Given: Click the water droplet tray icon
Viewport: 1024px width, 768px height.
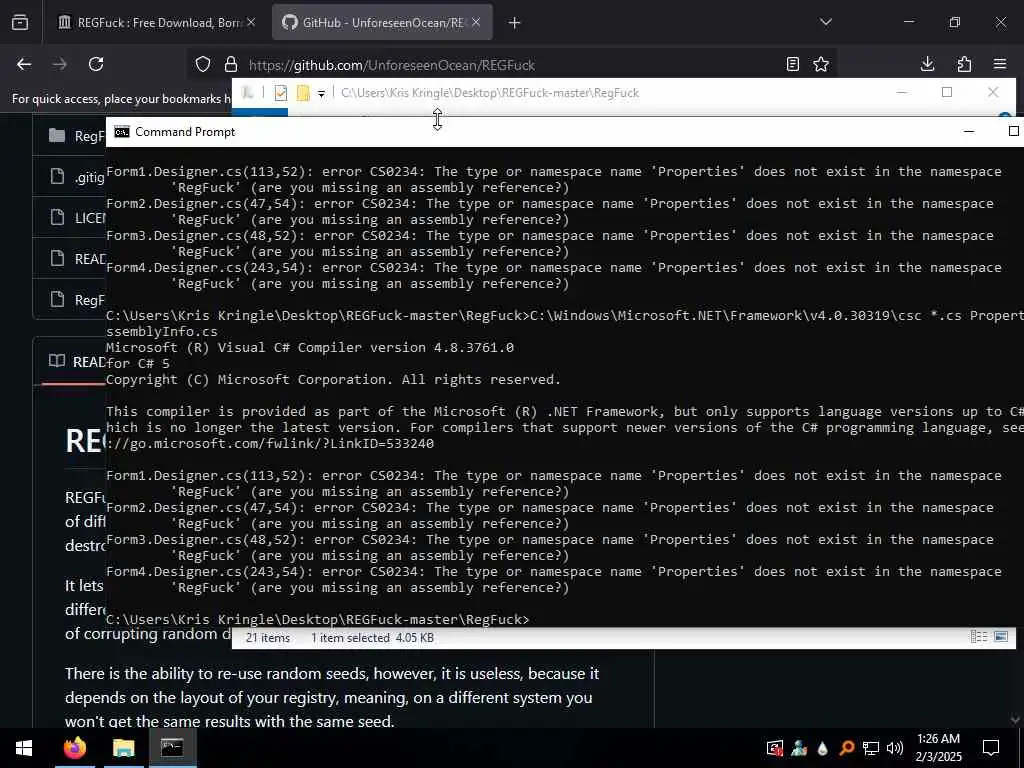Looking at the screenshot, I should click(x=822, y=748).
